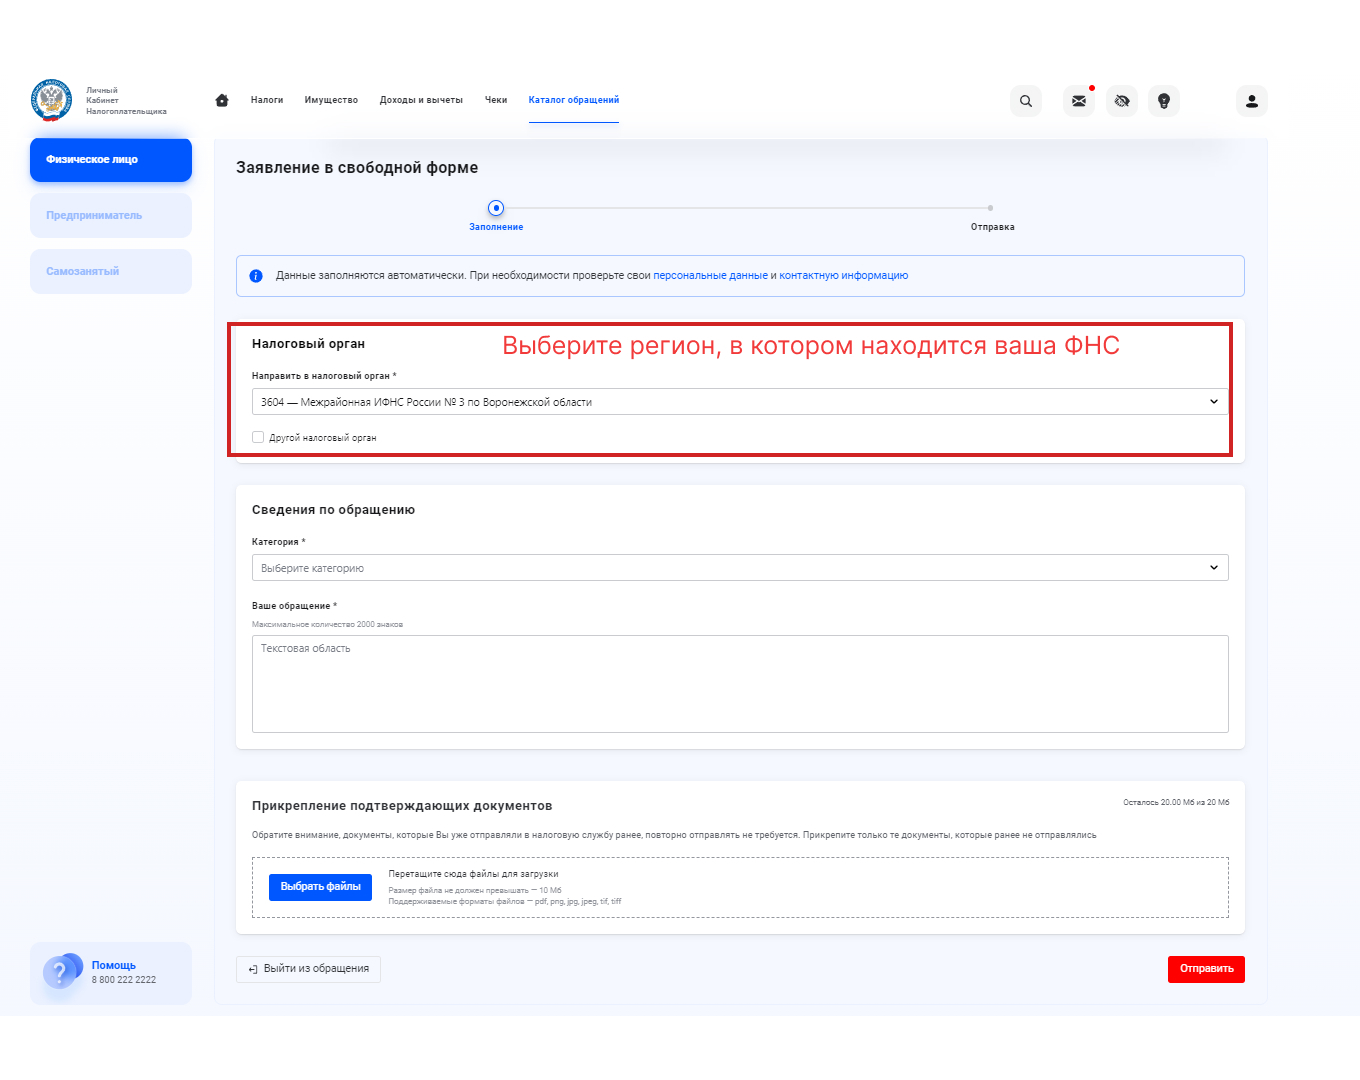Open персональные данные link
This screenshot has height=1080, width=1360.
(711, 276)
